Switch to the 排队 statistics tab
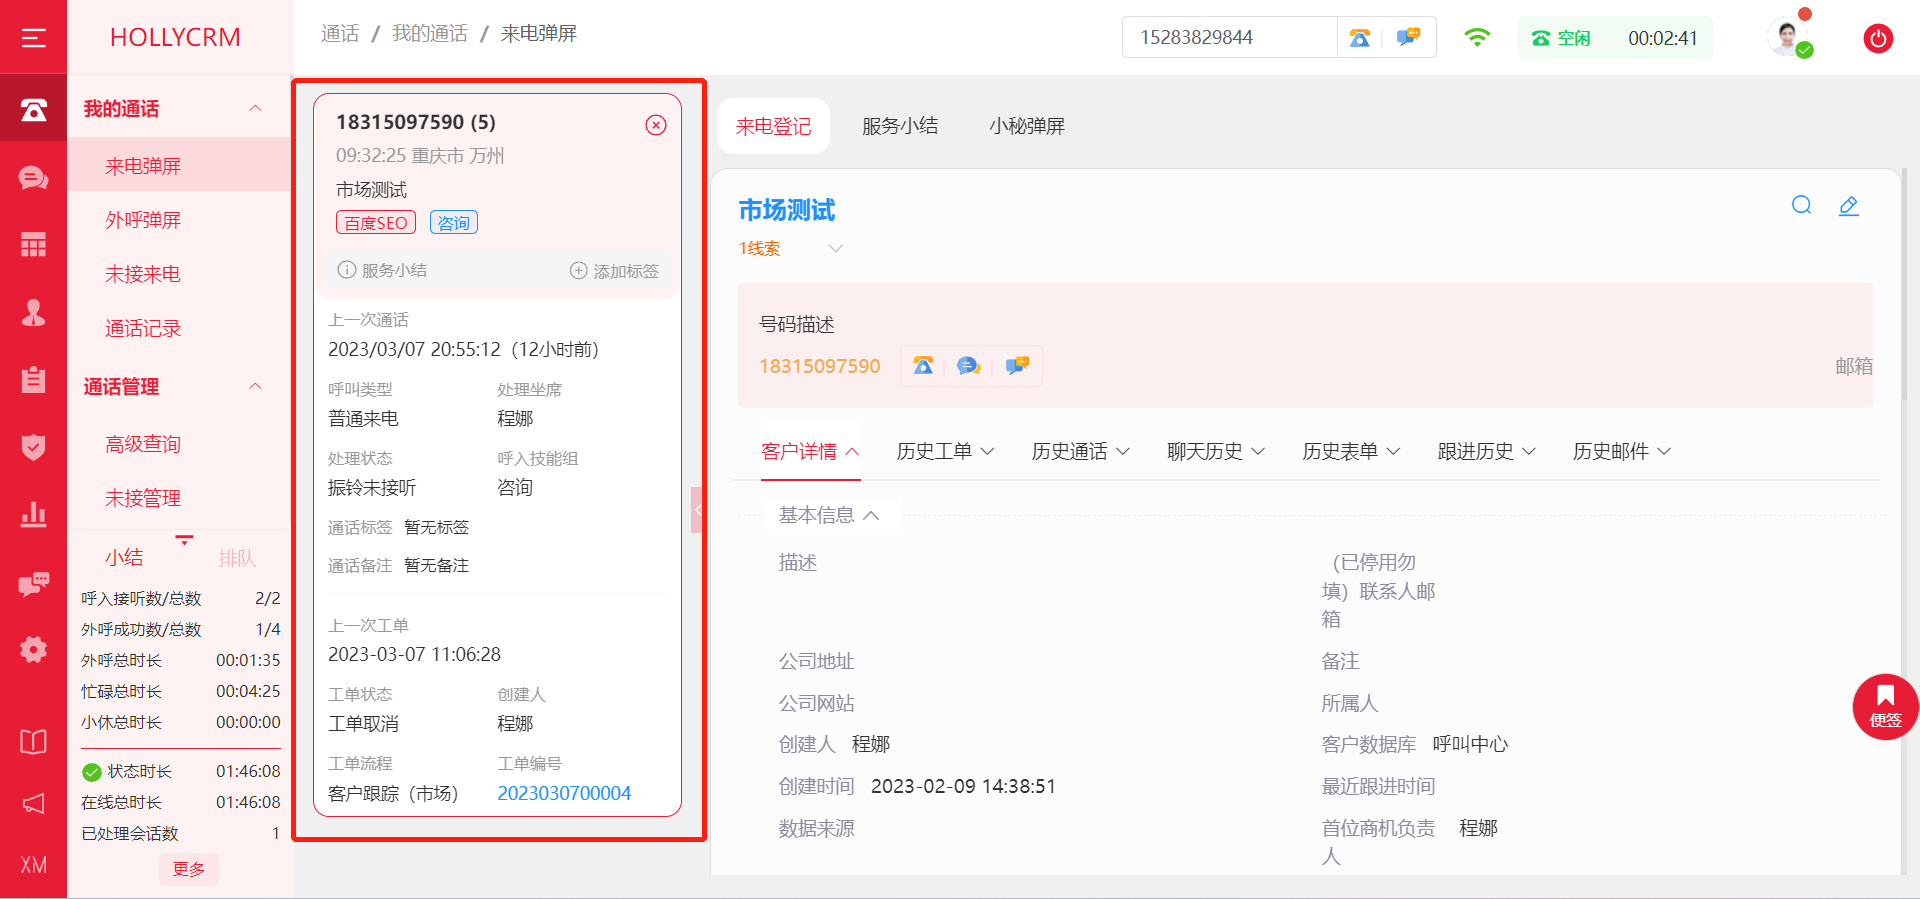This screenshot has height=899, width=1920. tap(237, 558)
